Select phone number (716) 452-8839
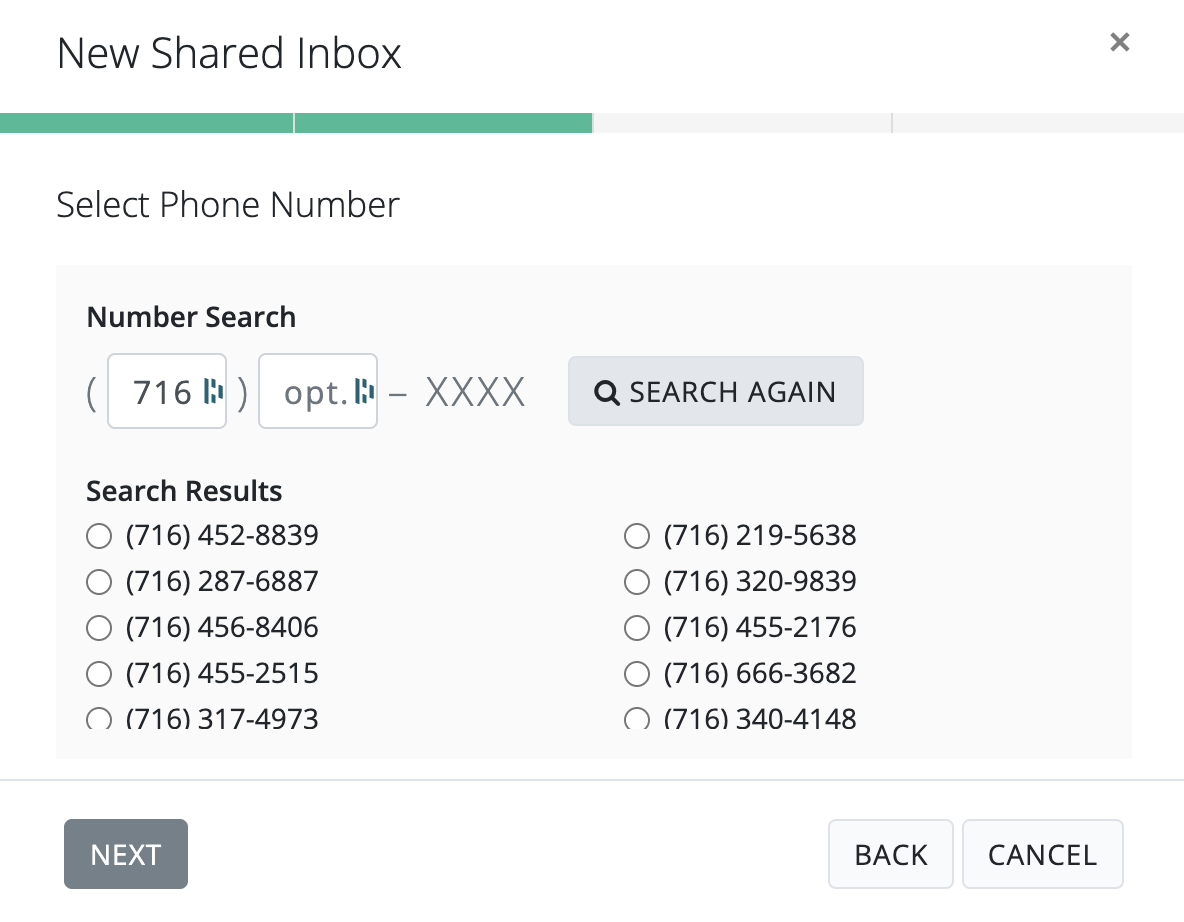The height and width of the screenshot is (922, 1184). [x=99, y=537]
